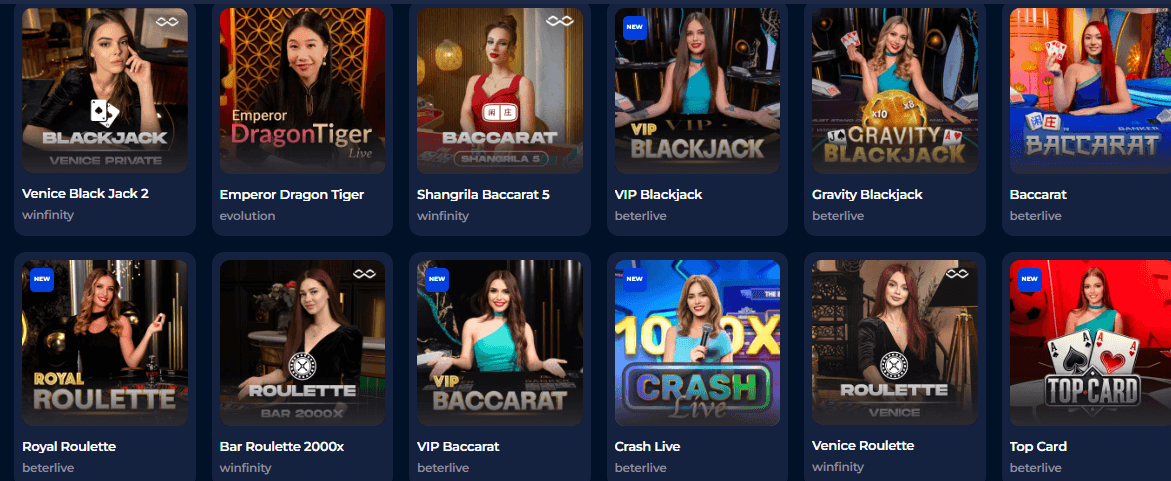Click the Bar Roulette 2000x title

[x=282, y=447]
